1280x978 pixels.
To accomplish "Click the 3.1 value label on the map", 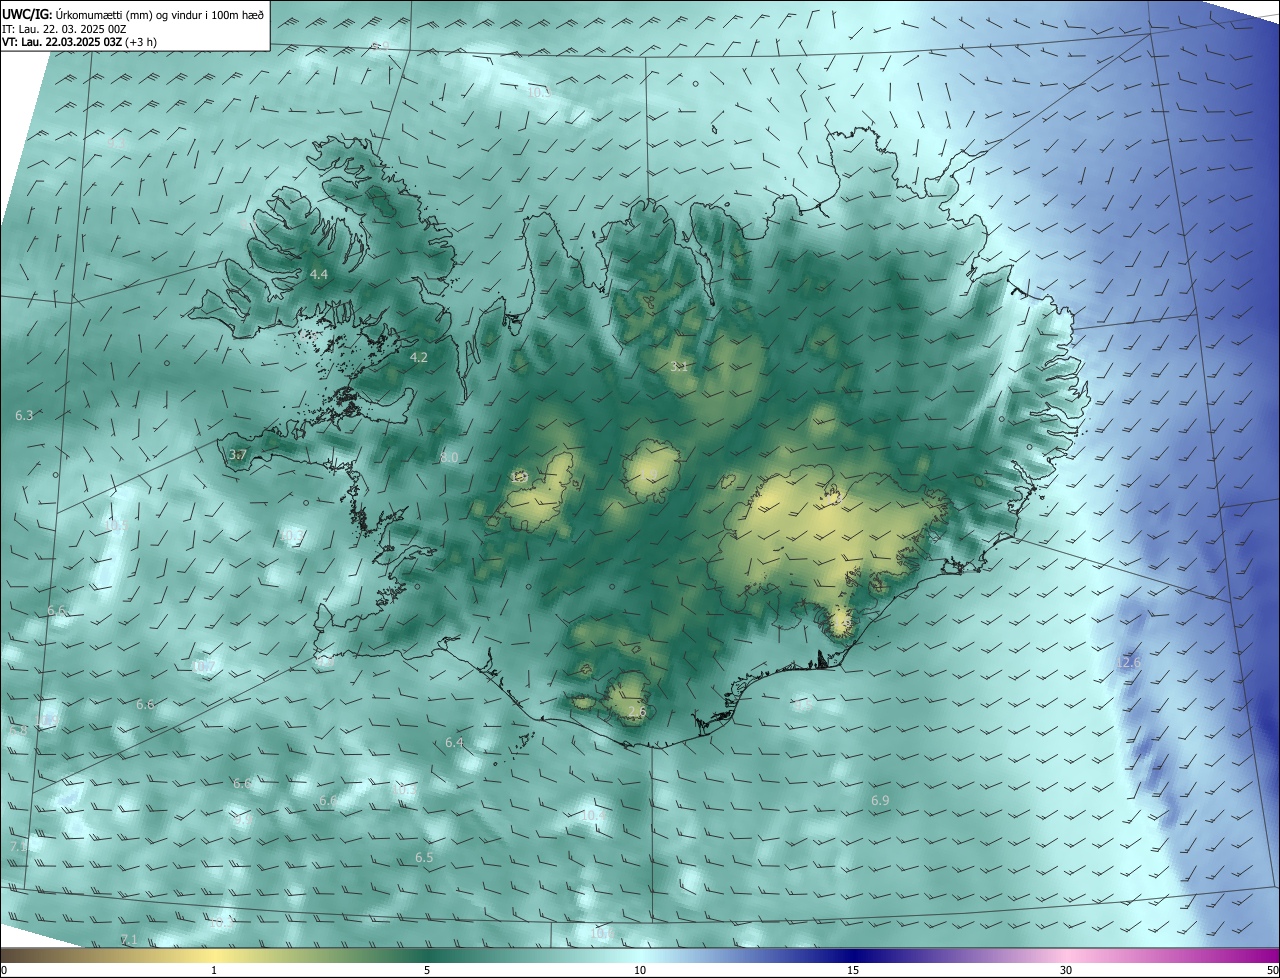I will (679, 366).
